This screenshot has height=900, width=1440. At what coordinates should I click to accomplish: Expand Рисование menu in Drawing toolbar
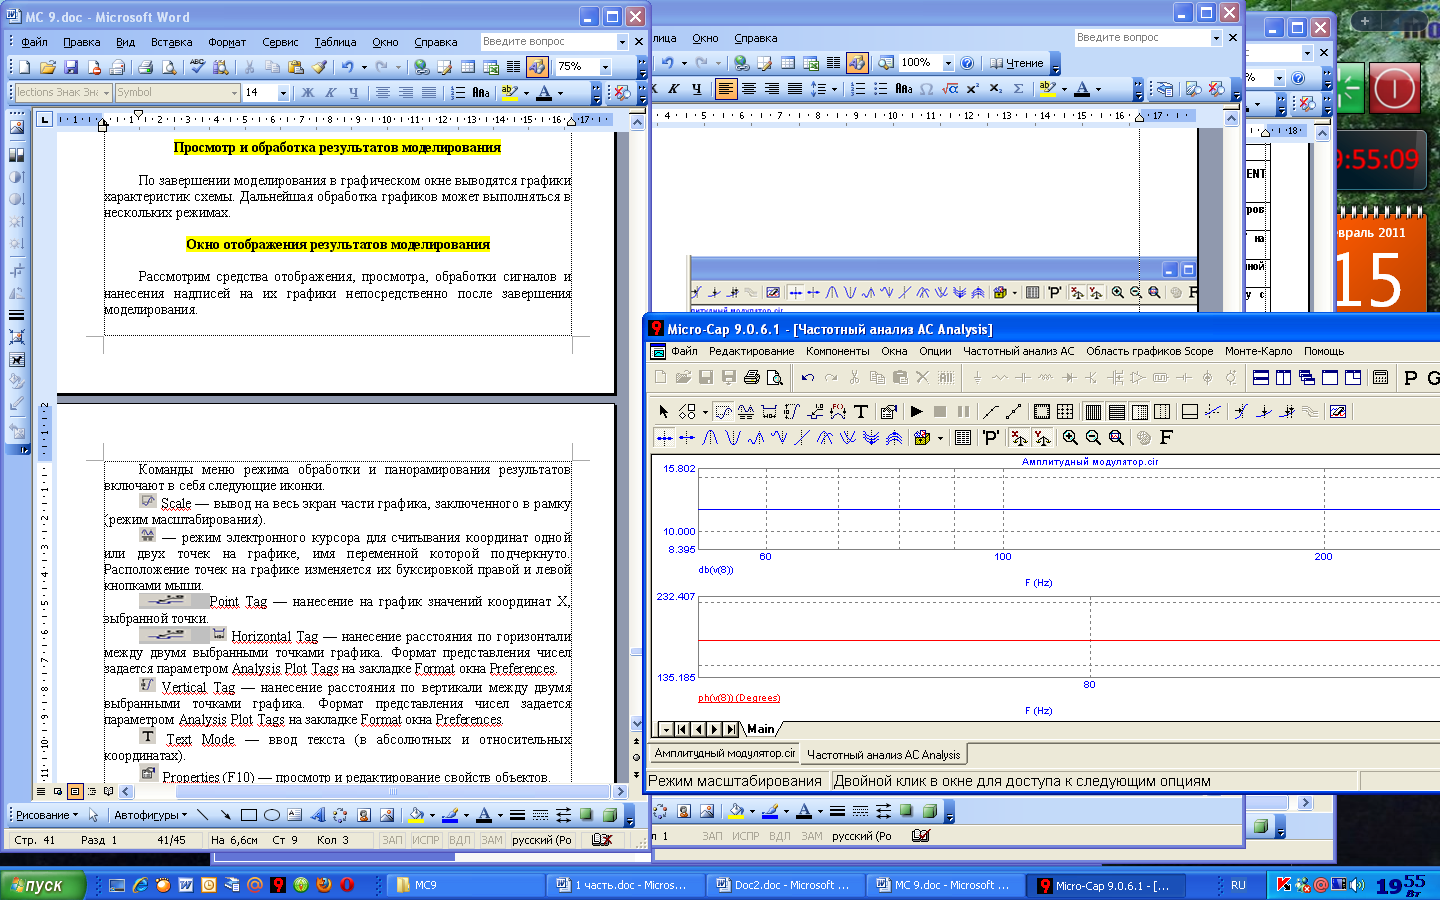tap(47, 815)
